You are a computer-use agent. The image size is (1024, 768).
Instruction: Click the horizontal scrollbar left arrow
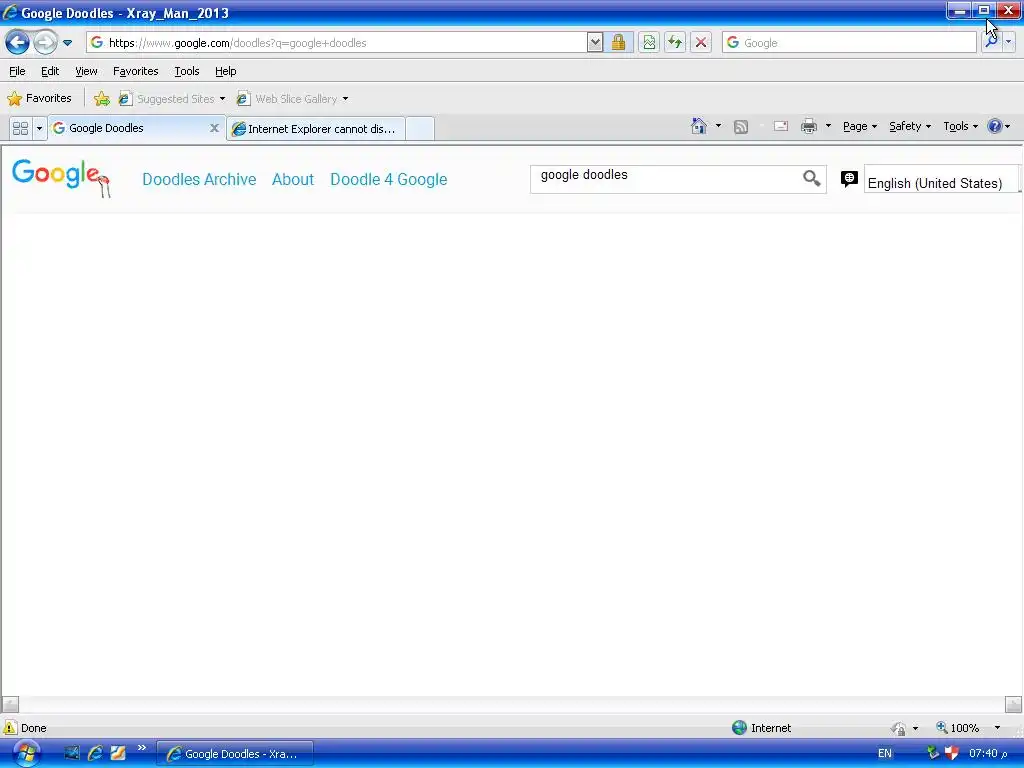[x=10, y=705]
